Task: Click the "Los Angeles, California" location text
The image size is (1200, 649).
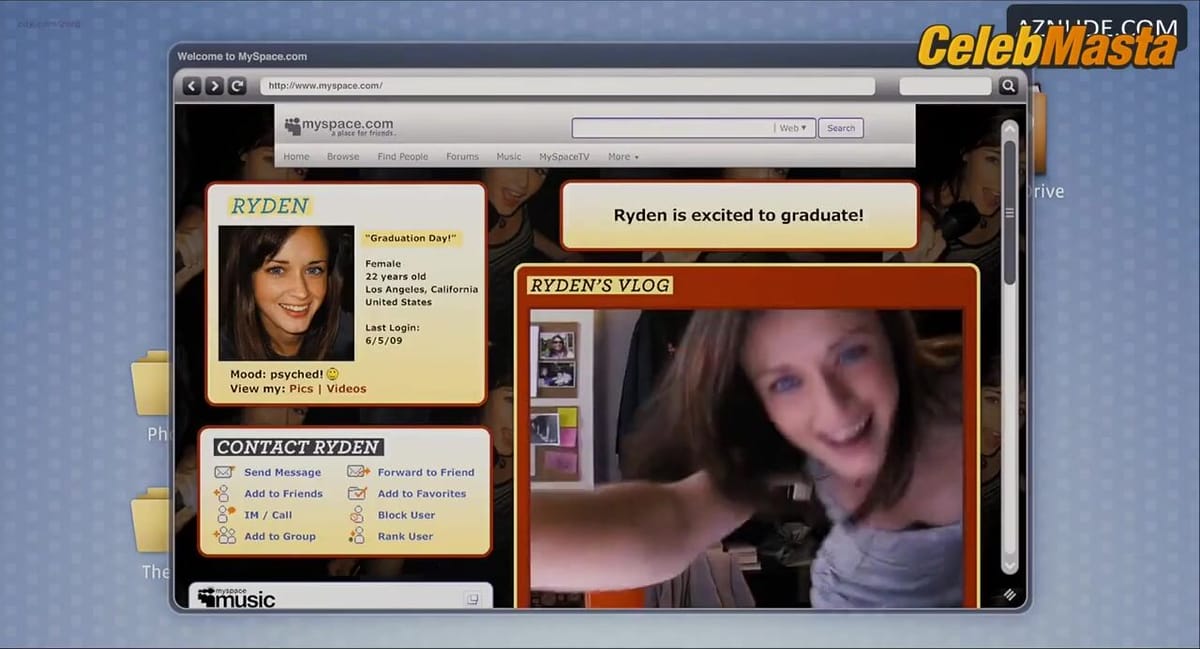Action: coord(421,289)
